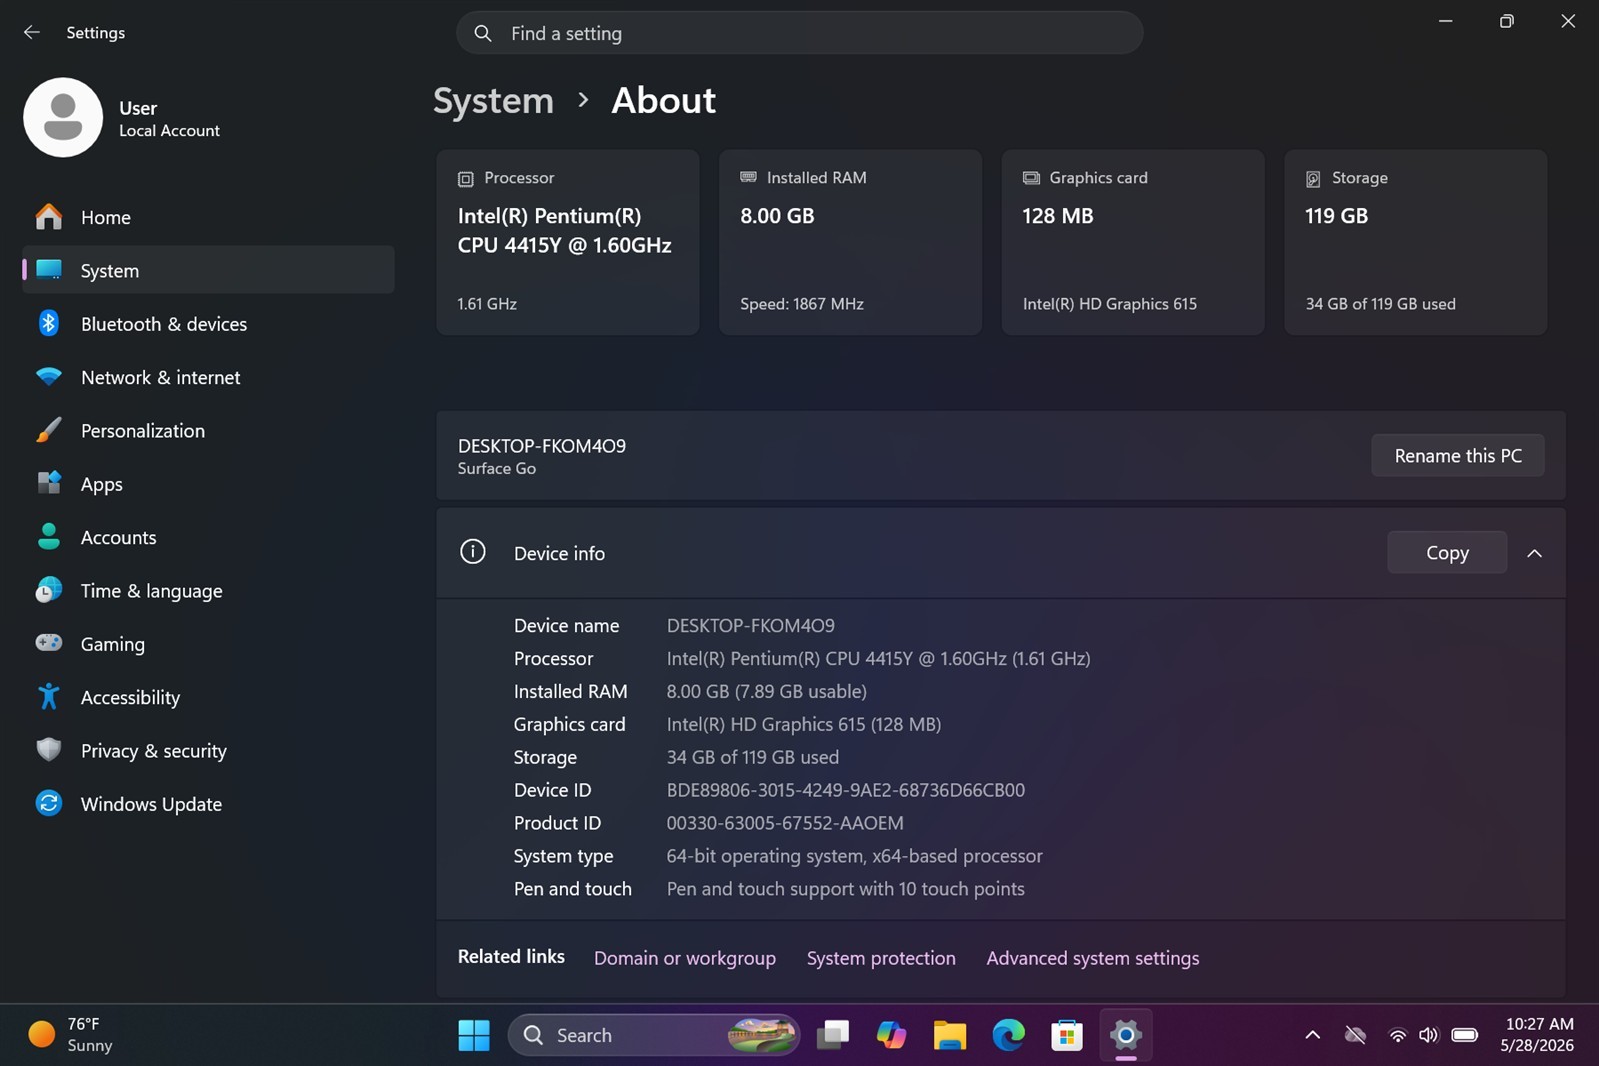Open Microsoft Store from the taskbar
This screenshot has height=1066, width=1599.
(1067, 1035)
